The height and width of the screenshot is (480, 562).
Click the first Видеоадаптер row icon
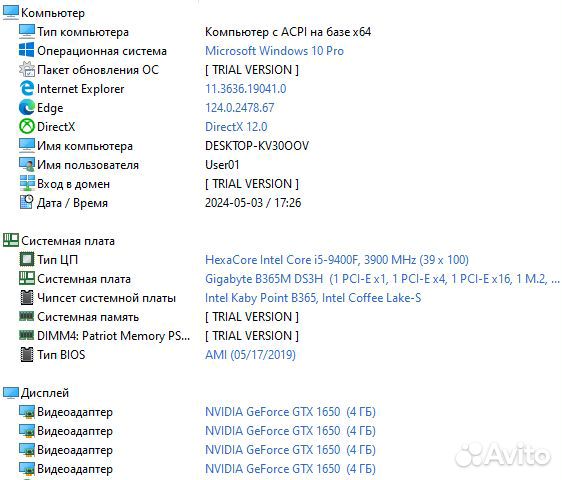point(27,412)
